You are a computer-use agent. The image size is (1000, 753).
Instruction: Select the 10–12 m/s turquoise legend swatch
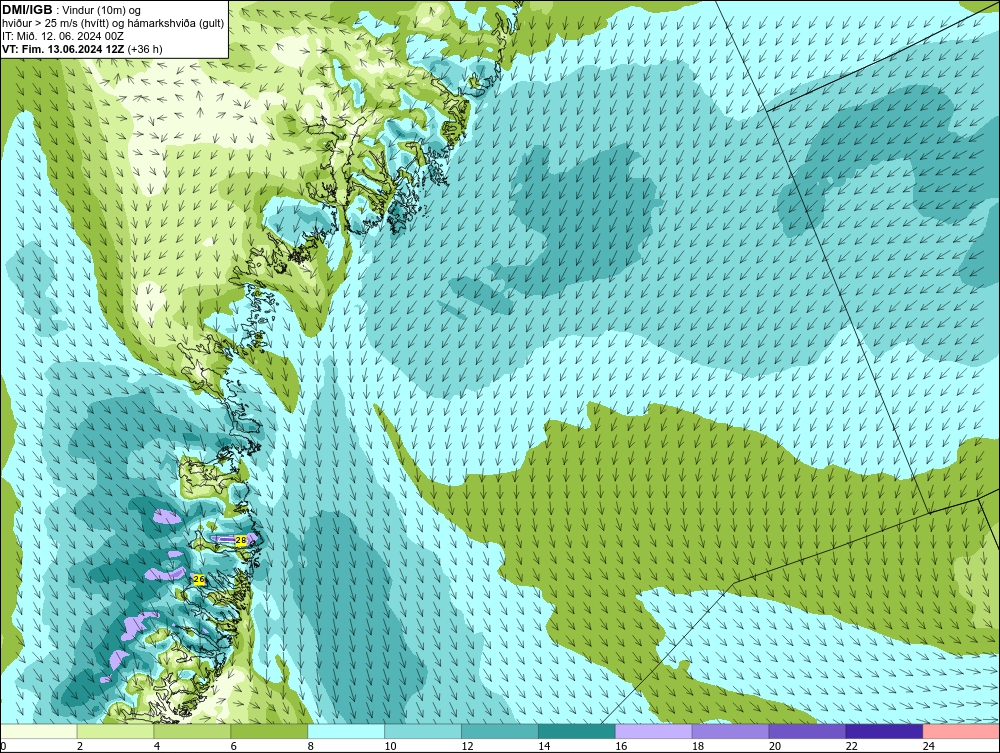coord(423,731)
